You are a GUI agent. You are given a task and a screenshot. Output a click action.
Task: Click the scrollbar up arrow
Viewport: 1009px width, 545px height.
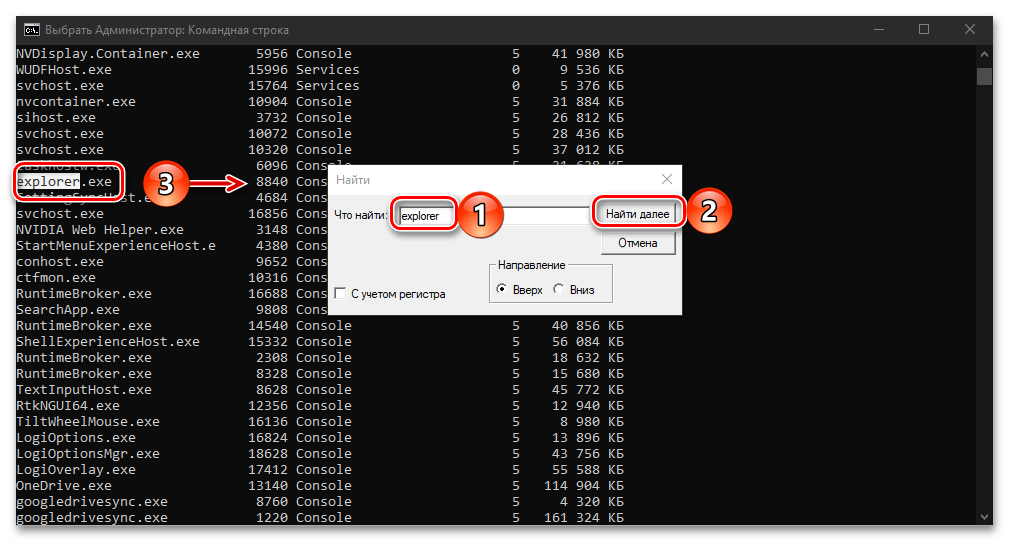(984, 54)
